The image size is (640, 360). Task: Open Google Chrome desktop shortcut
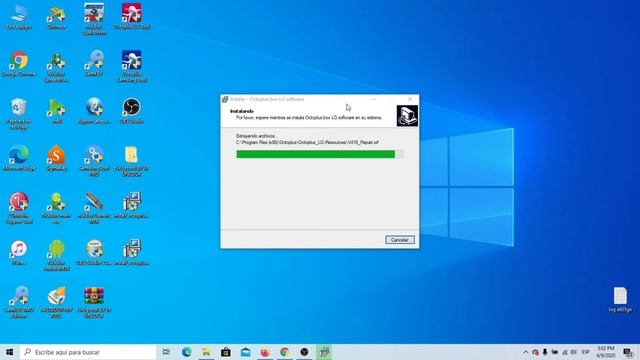tap(19, 64)
